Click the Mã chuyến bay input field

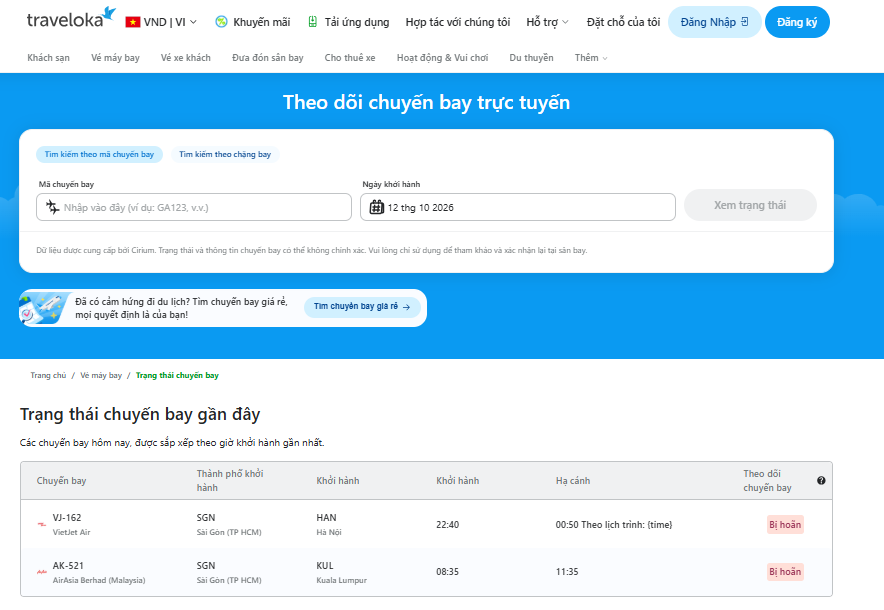pyautogui.click(x=194, y=207)
